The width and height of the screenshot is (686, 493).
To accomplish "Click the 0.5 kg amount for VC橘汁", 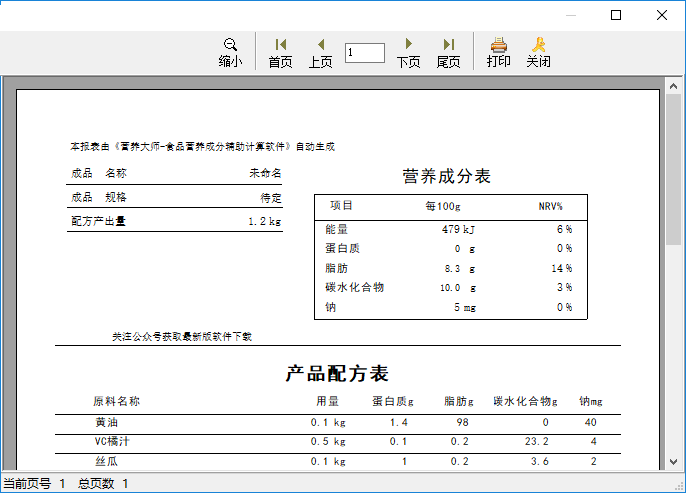I will click(x=328, y=441).
